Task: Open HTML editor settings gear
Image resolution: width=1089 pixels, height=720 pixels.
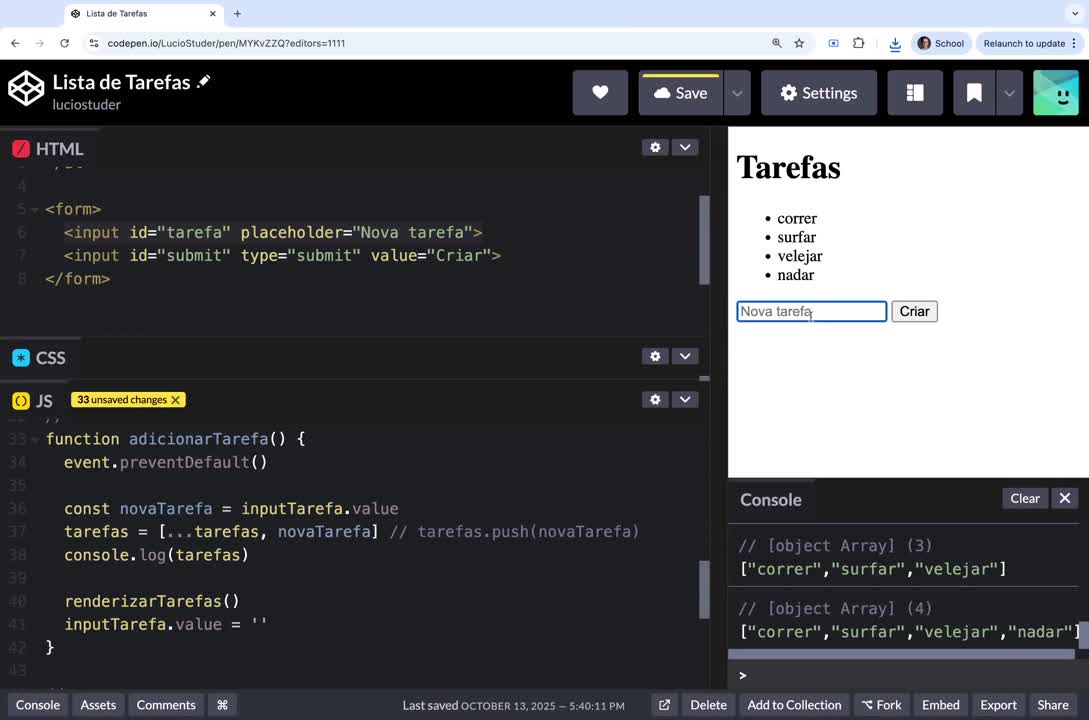Action: [x=655, y=147]
